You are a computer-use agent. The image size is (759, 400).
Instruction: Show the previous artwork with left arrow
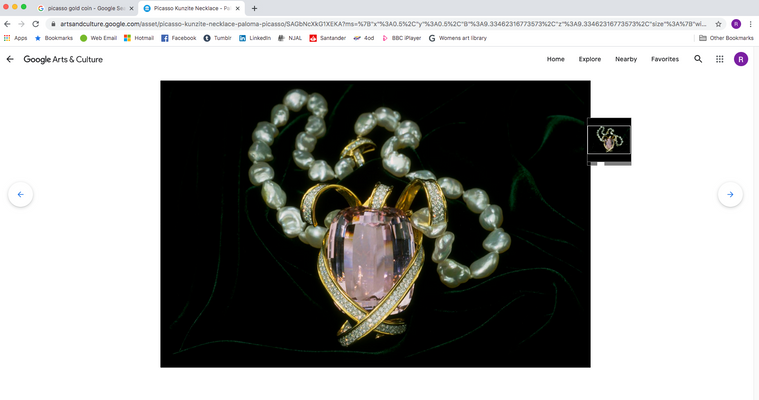[x=20, y=194]
